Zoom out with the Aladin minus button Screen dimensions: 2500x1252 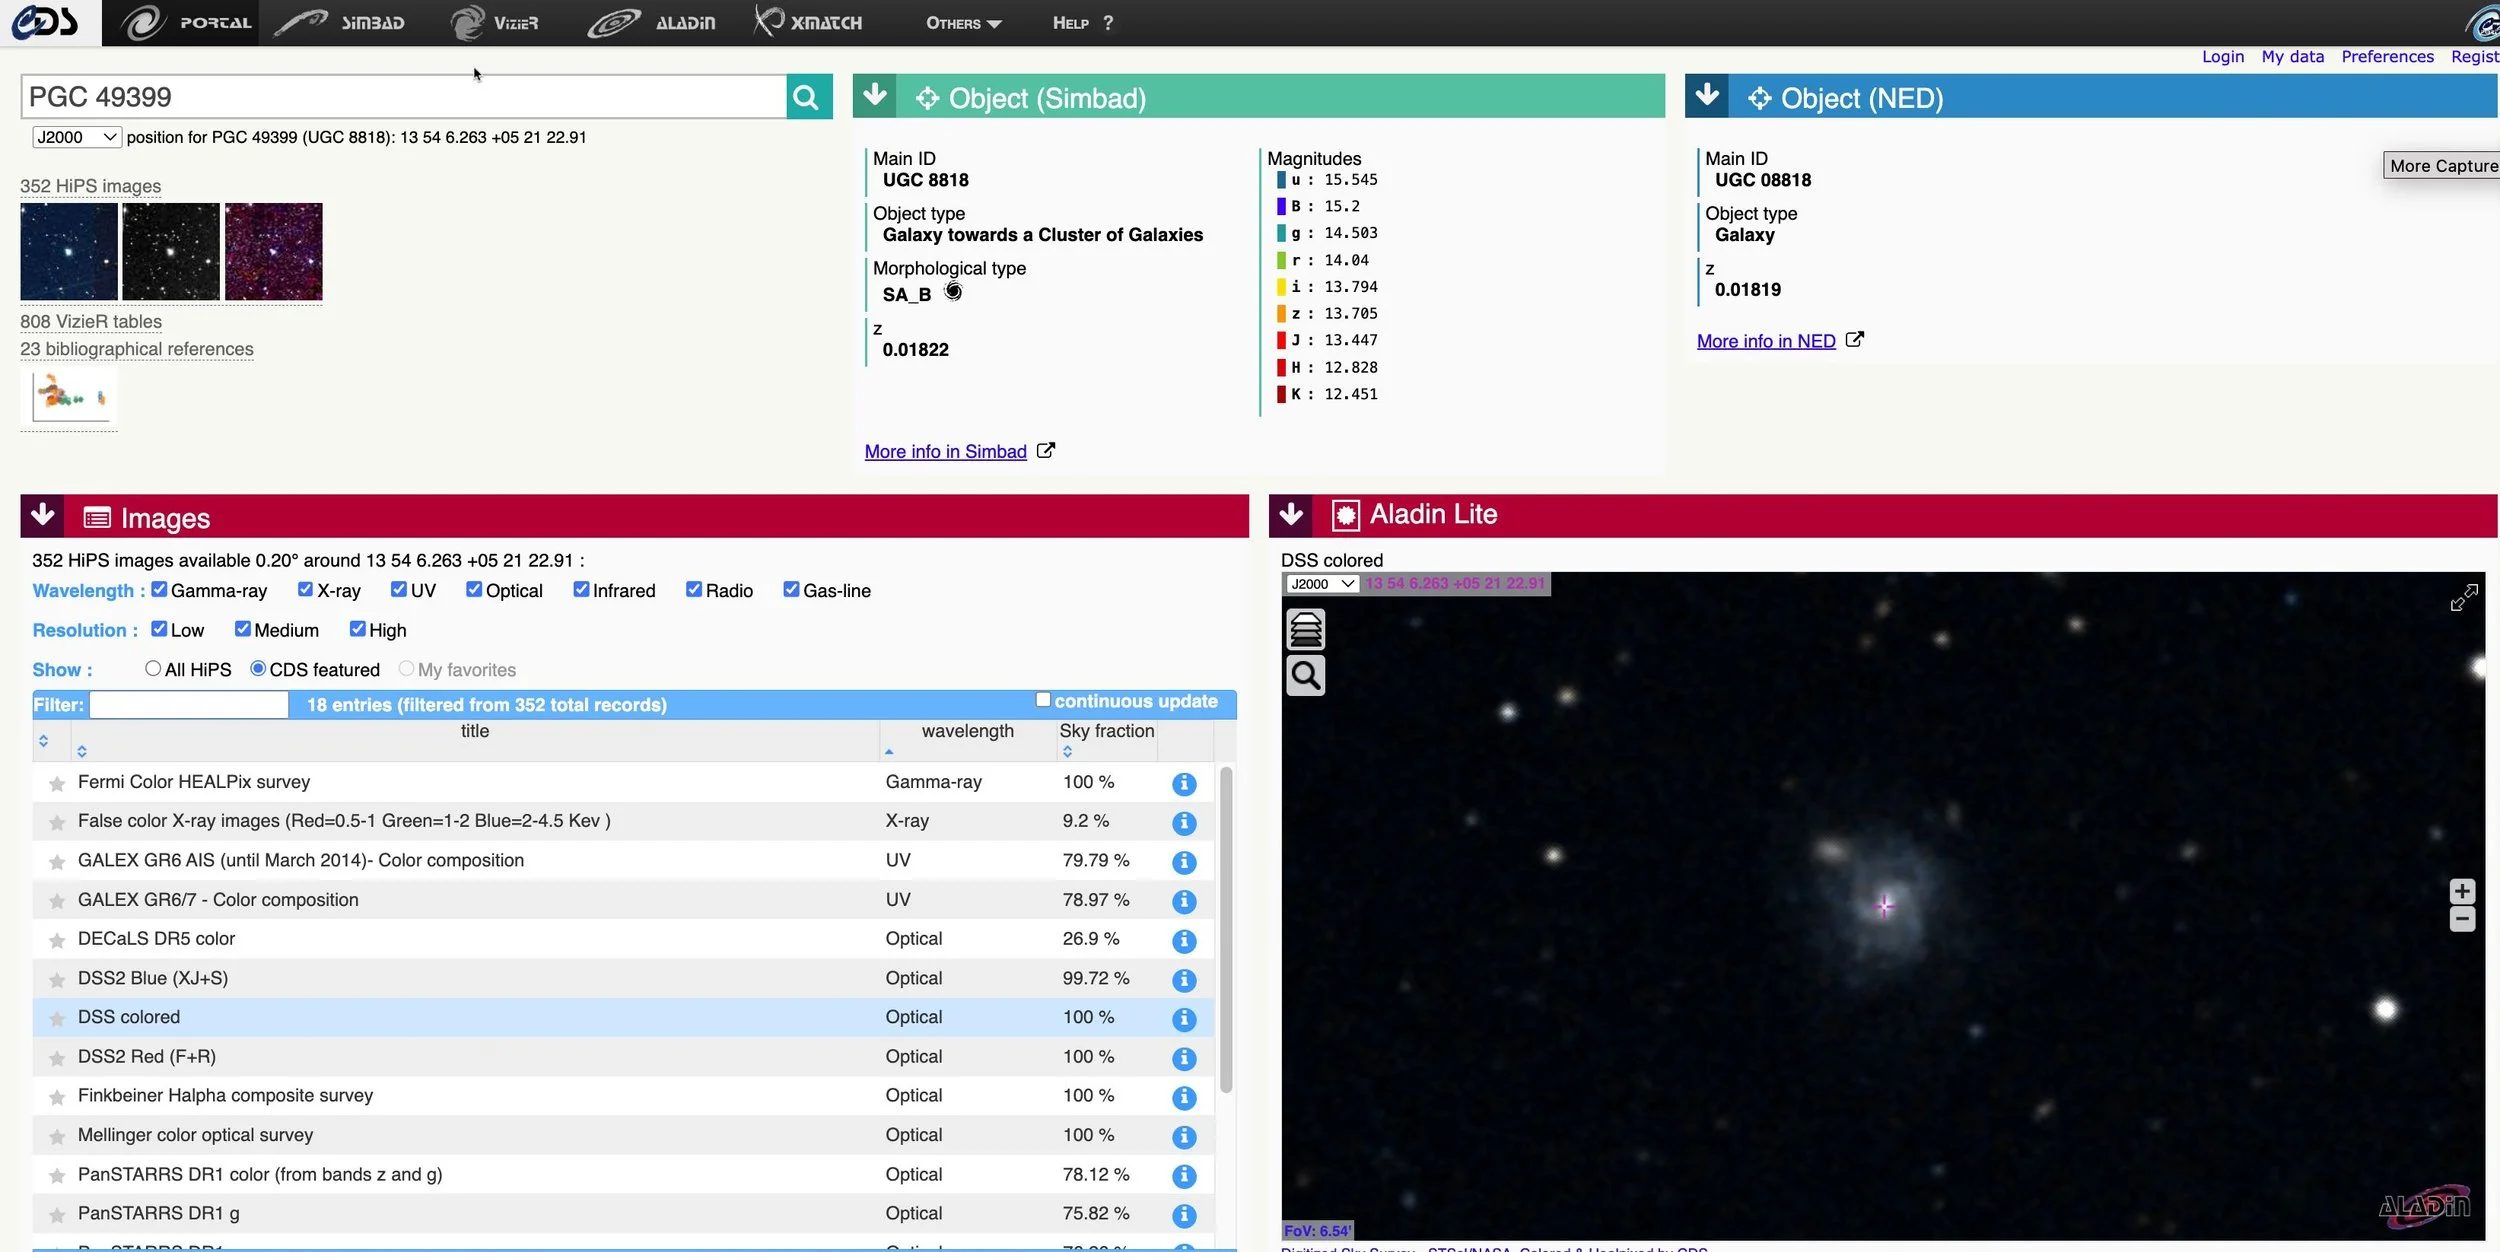2462,919
